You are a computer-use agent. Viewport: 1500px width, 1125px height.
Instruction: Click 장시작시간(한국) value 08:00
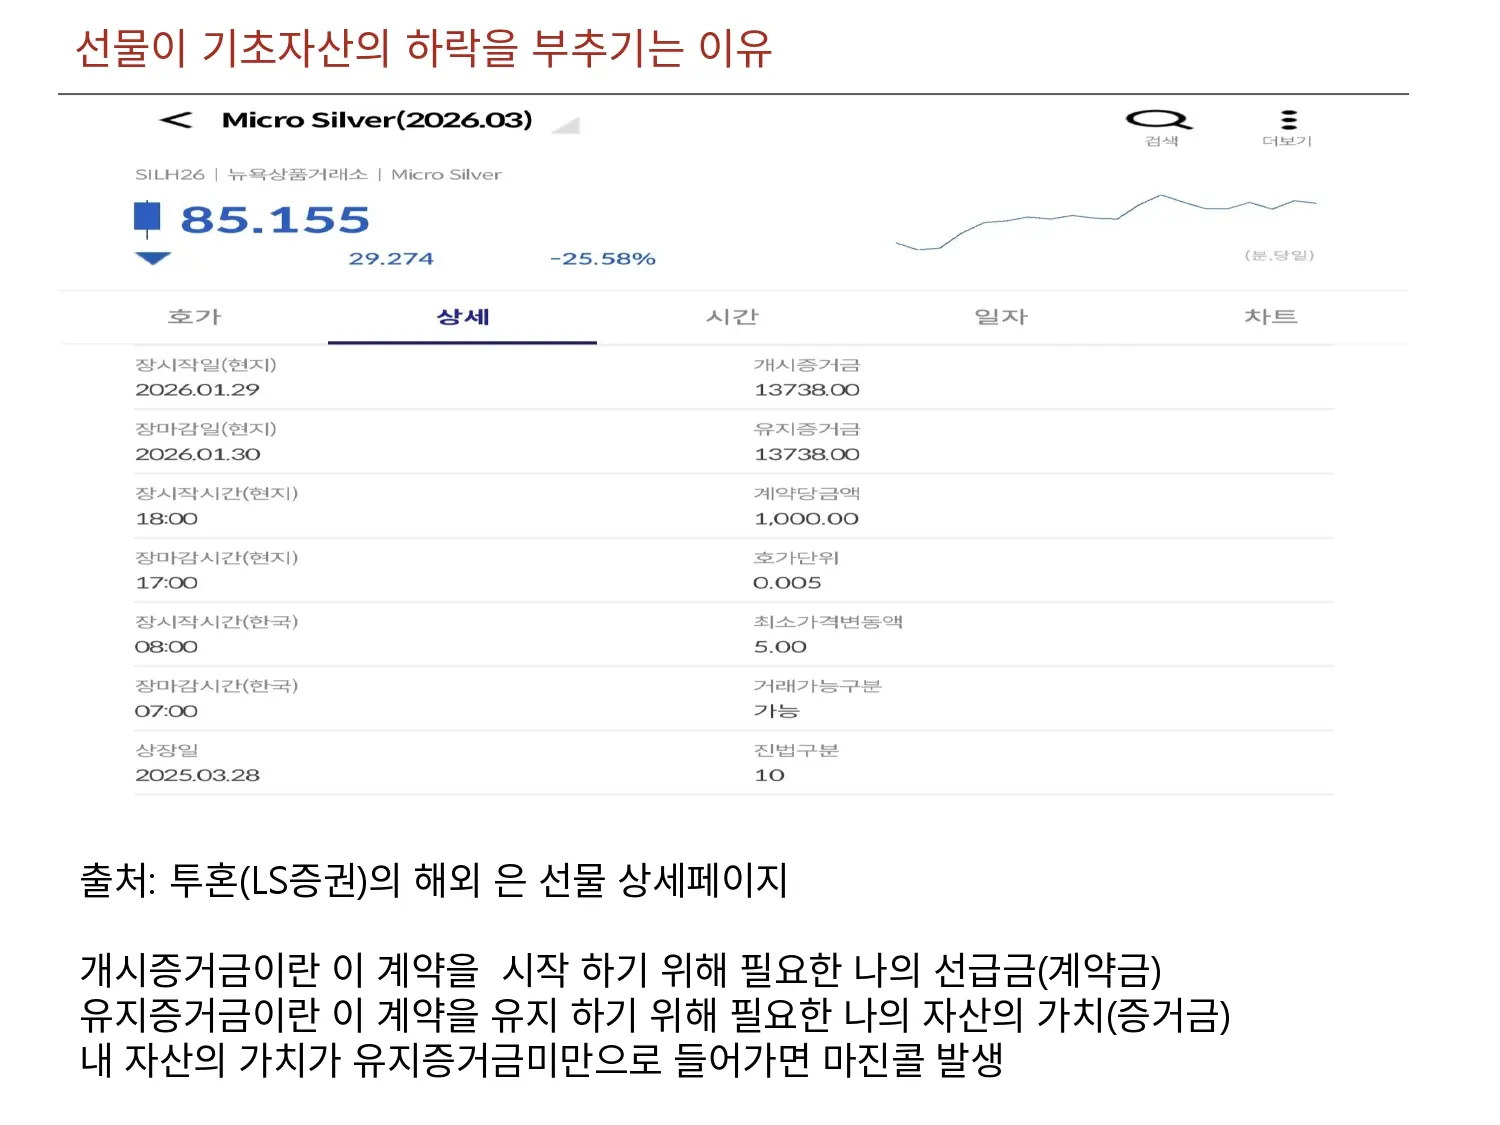(x=166, y=646)
